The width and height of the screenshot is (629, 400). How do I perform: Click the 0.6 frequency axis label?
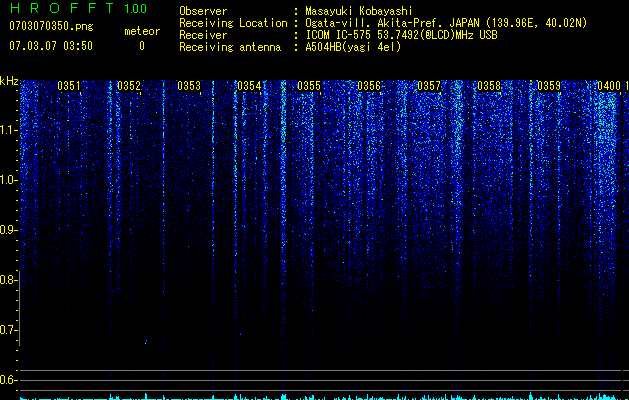click(x=7, y=380)
